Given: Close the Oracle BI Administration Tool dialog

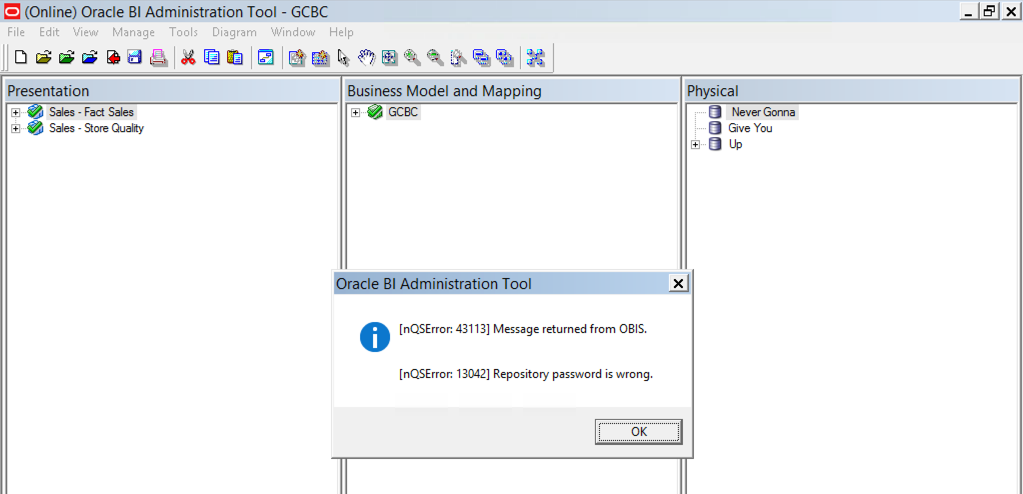Looking at the screenshot, I should click(x=679, y=283).
